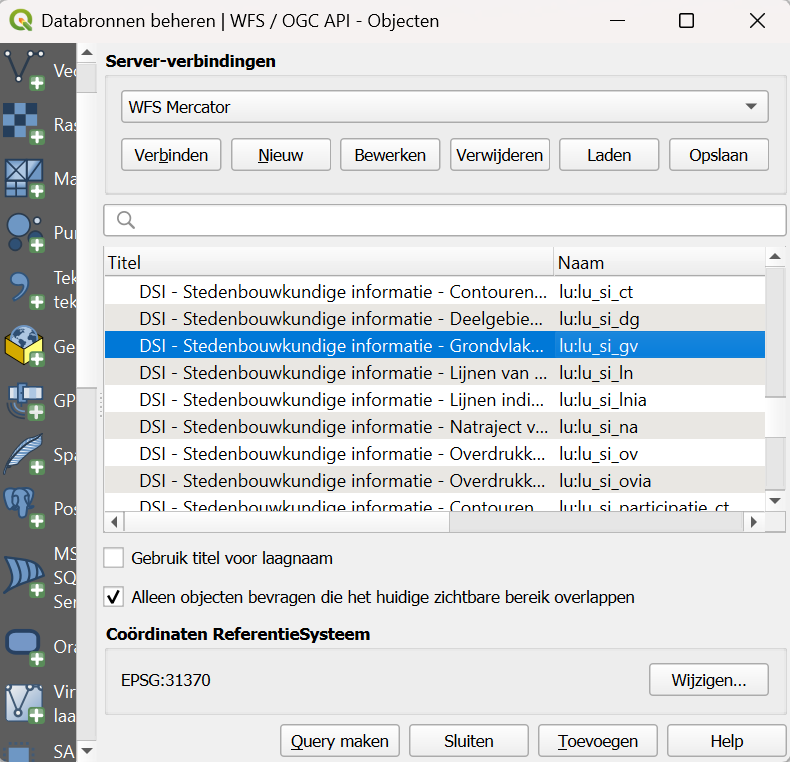Screen dimensions: 790x762
Task: Click the magnifier icon in search box
Action: [125, 220]
